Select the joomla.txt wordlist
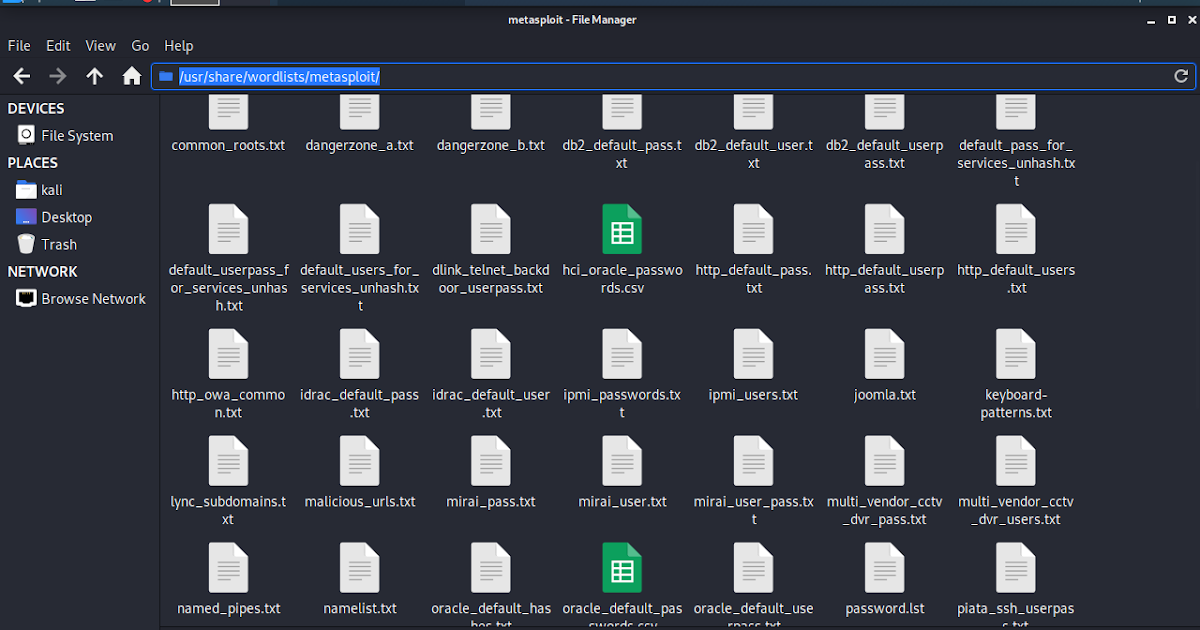The width and height of the screenshot is (1200, 630). point(884,354)
